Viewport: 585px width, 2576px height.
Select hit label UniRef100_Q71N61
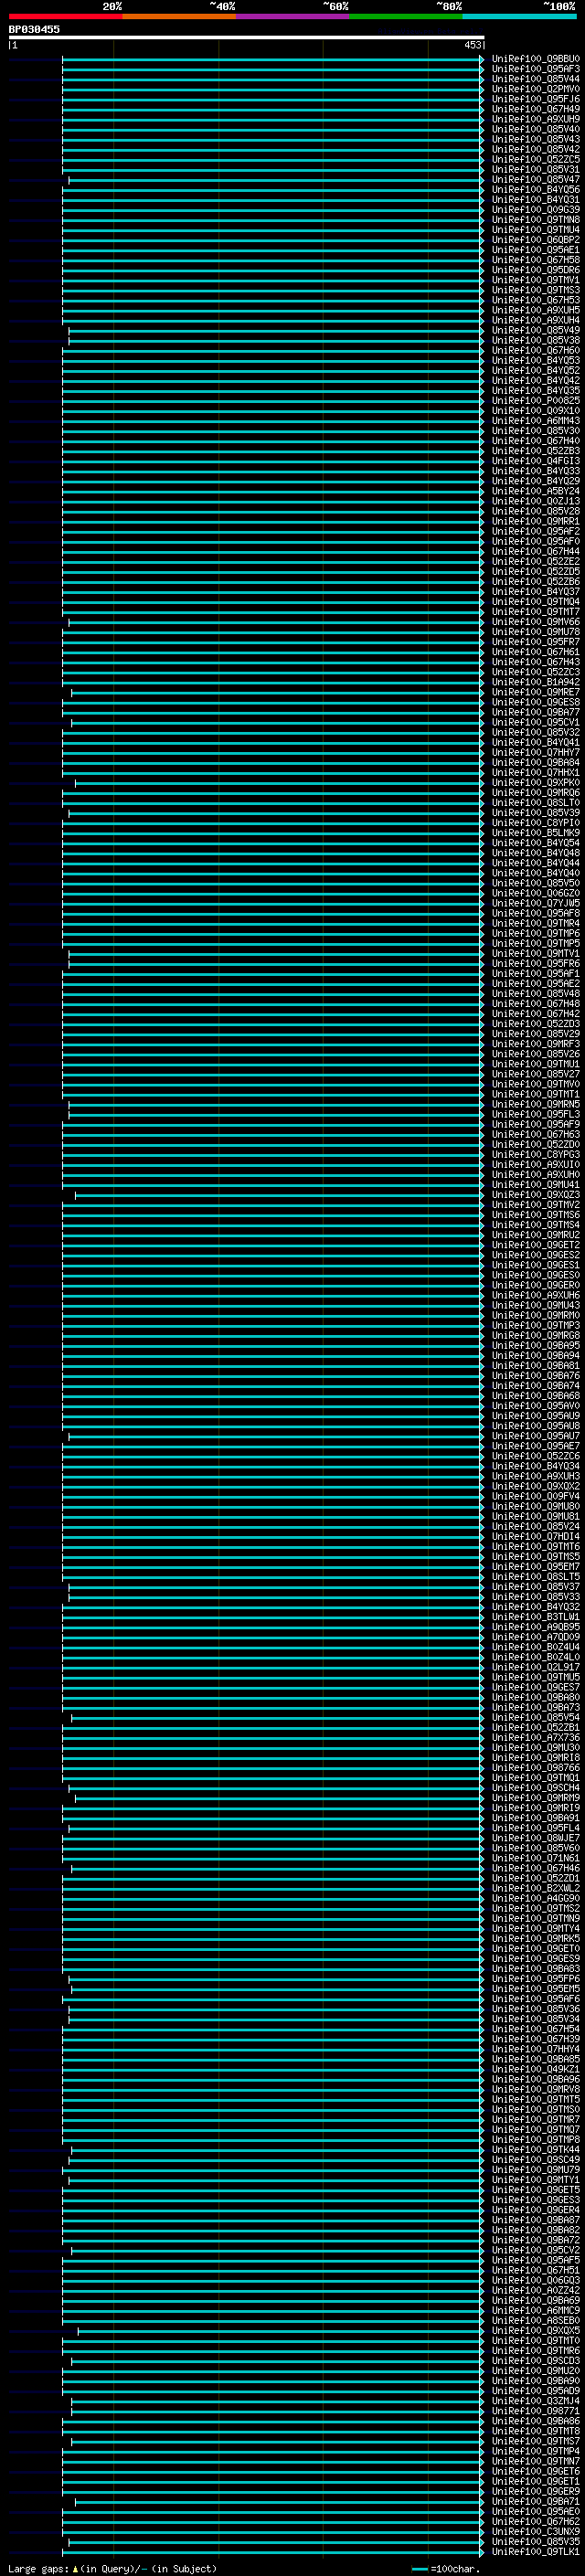click(536, 1858)
